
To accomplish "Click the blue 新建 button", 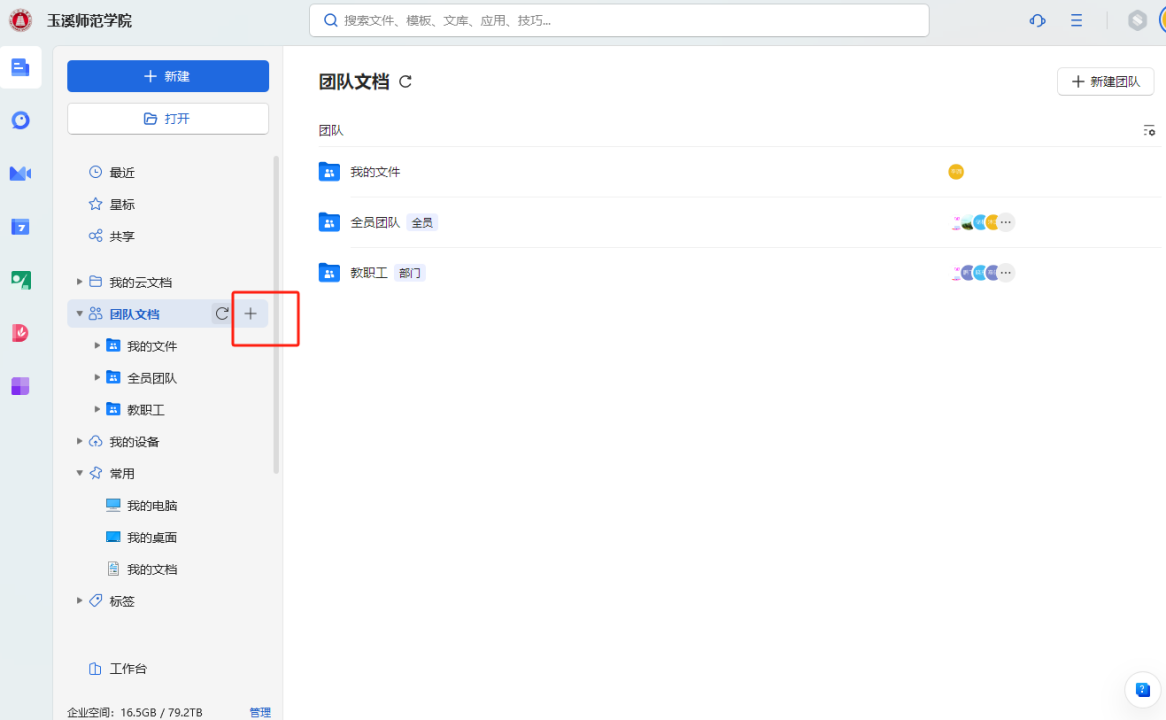I will (168, 76).
